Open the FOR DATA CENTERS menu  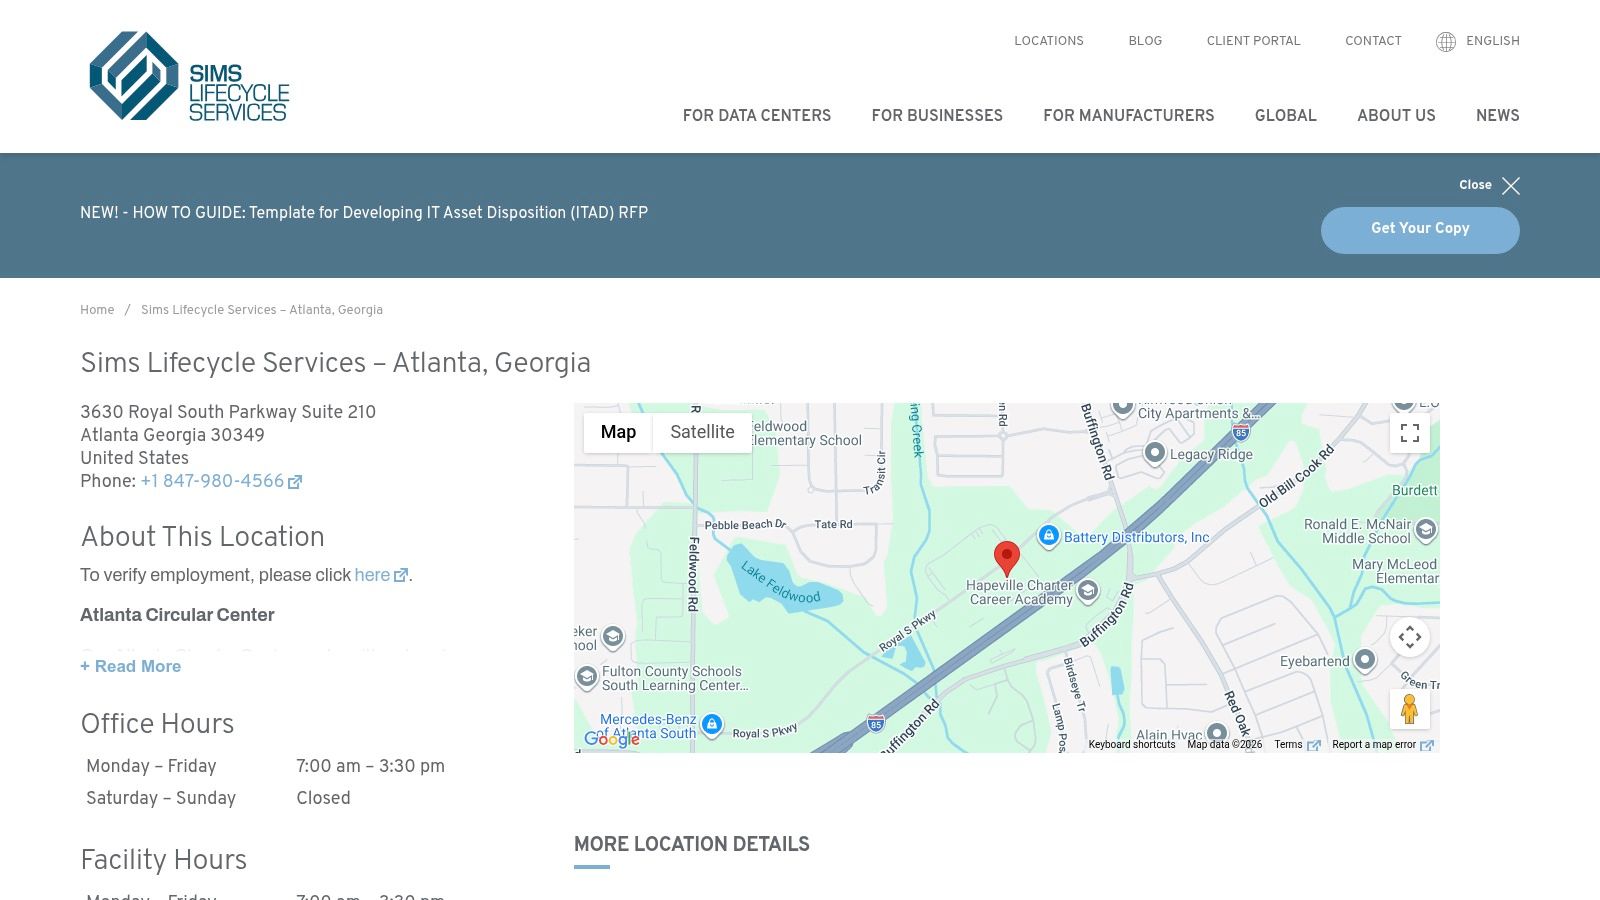pyautogui.click(x=757, y=116)
